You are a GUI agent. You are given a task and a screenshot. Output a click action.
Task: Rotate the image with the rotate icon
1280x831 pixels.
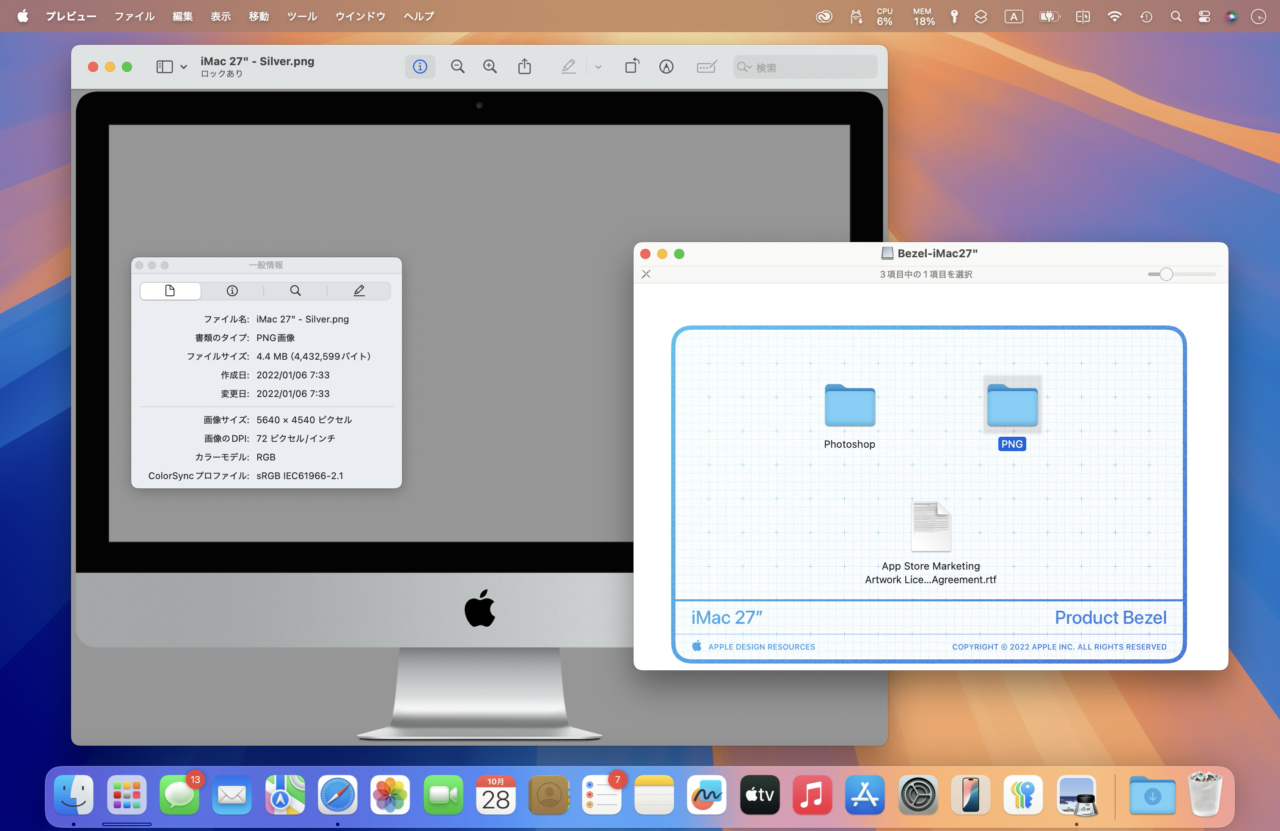point(632,66)
